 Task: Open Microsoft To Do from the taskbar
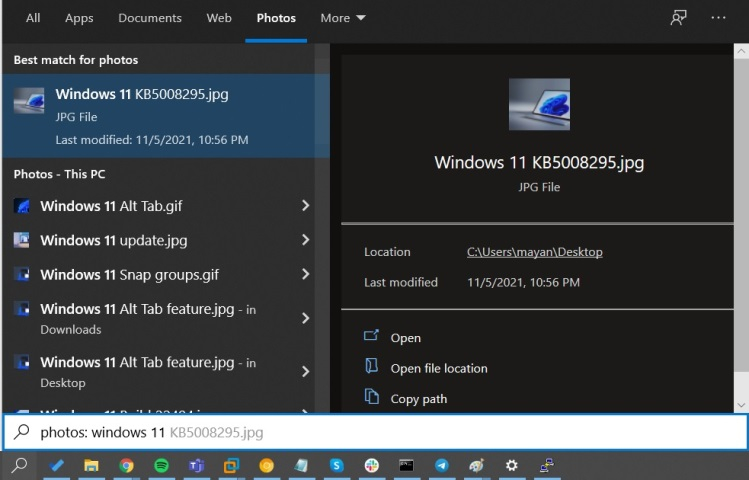56,465
